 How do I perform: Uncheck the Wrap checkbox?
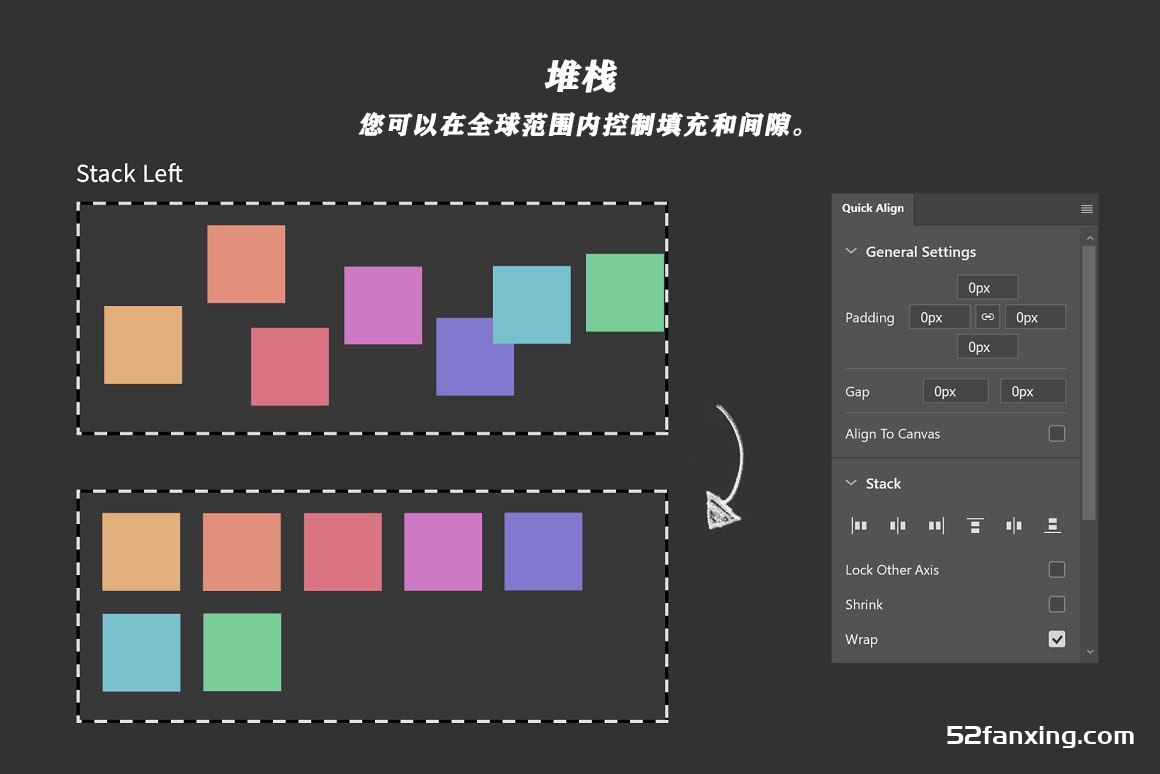[1057, 639]
